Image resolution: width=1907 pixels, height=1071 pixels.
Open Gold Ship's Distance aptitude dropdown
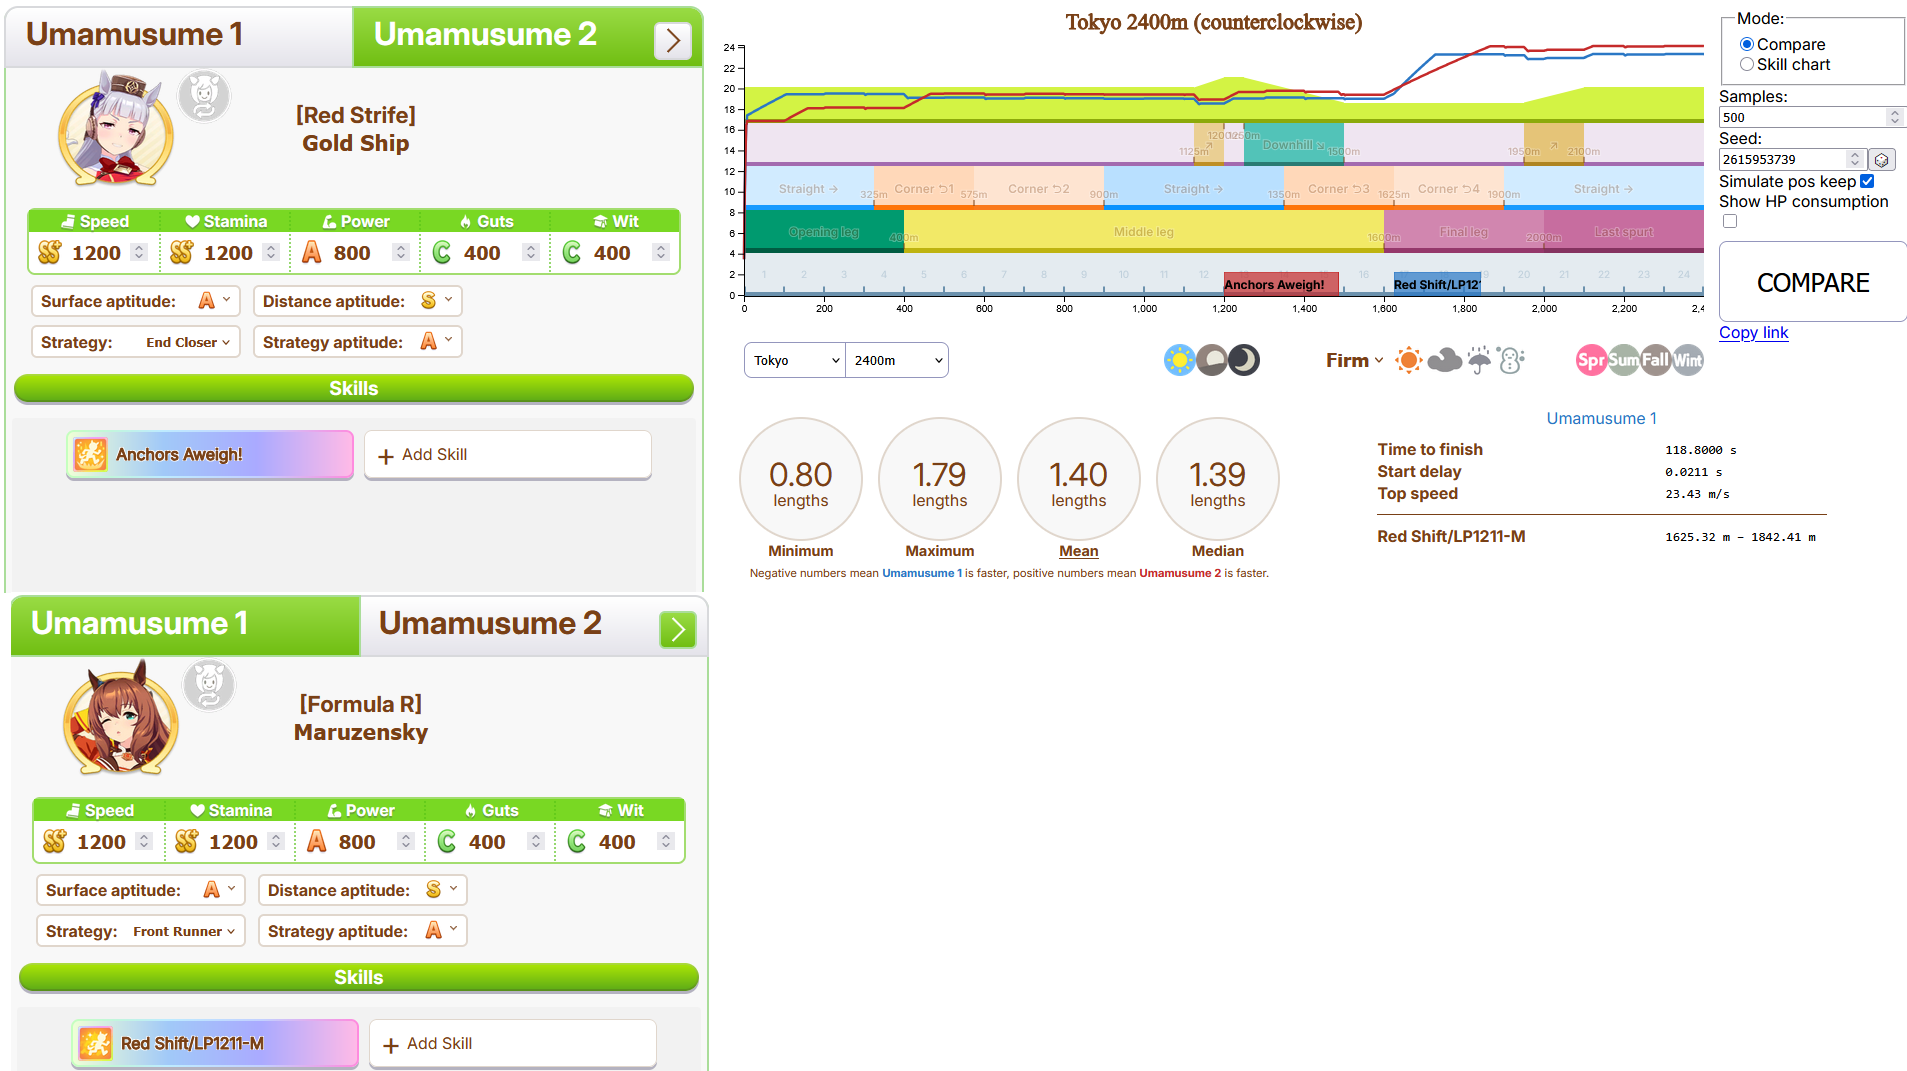pos(358,301)
